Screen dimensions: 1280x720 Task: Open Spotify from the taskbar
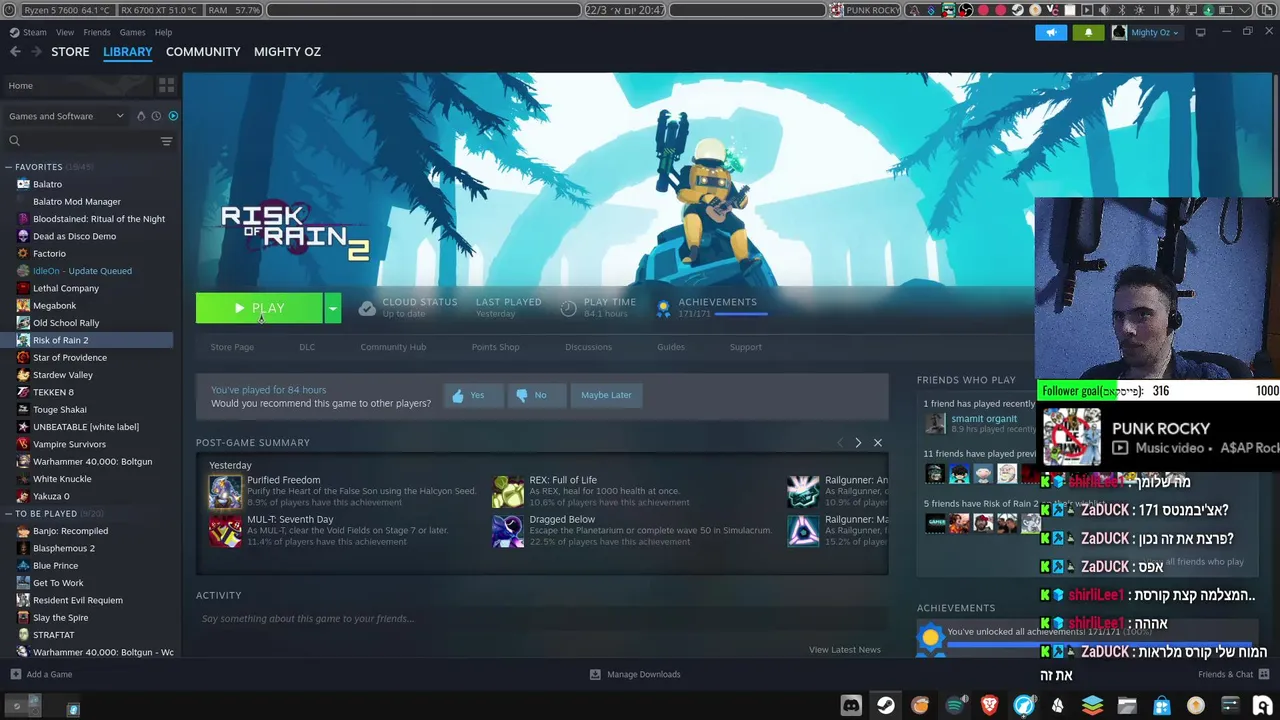point(955,706)
